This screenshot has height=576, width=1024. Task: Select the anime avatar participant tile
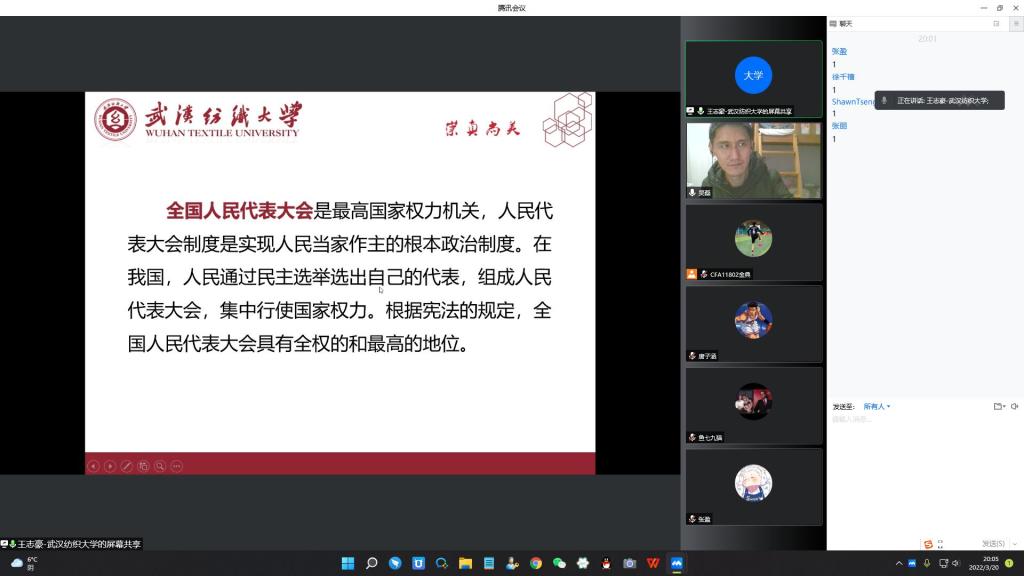click(754, 487)
